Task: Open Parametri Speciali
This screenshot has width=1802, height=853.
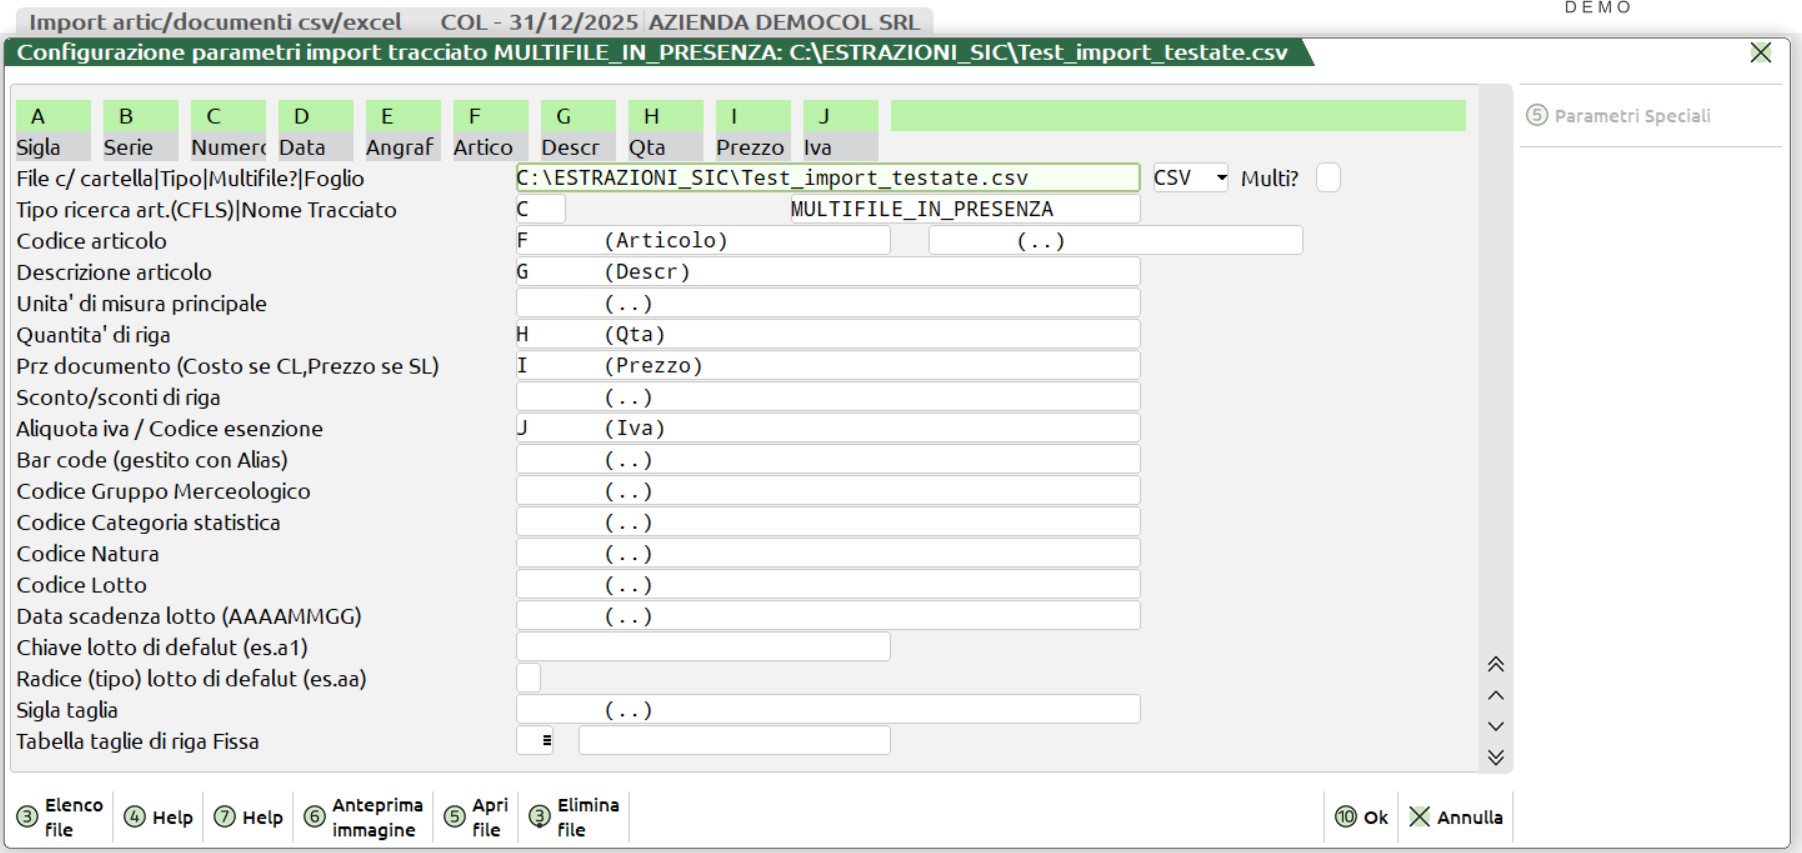Action: click(x=1618, y=116)
